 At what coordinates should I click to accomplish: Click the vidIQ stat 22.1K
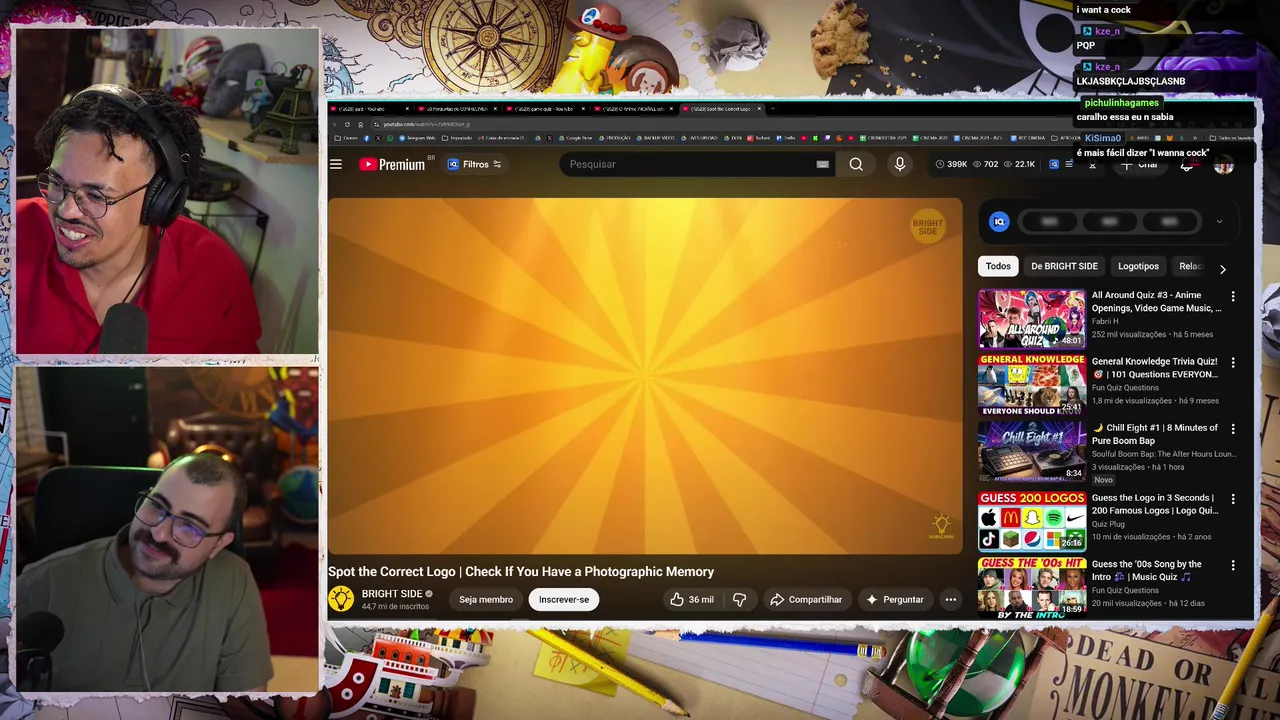point(1018,164)
